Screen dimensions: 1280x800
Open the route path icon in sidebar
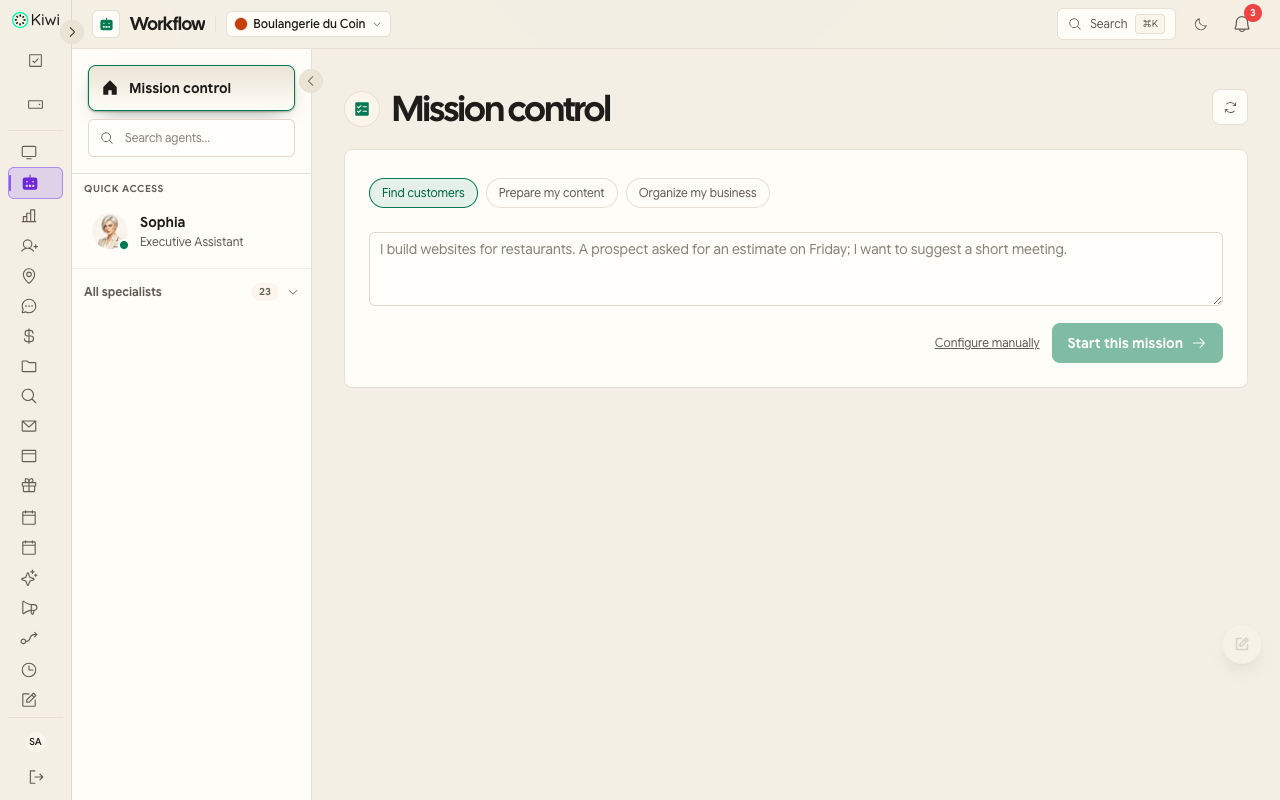(x=29, y=638)
